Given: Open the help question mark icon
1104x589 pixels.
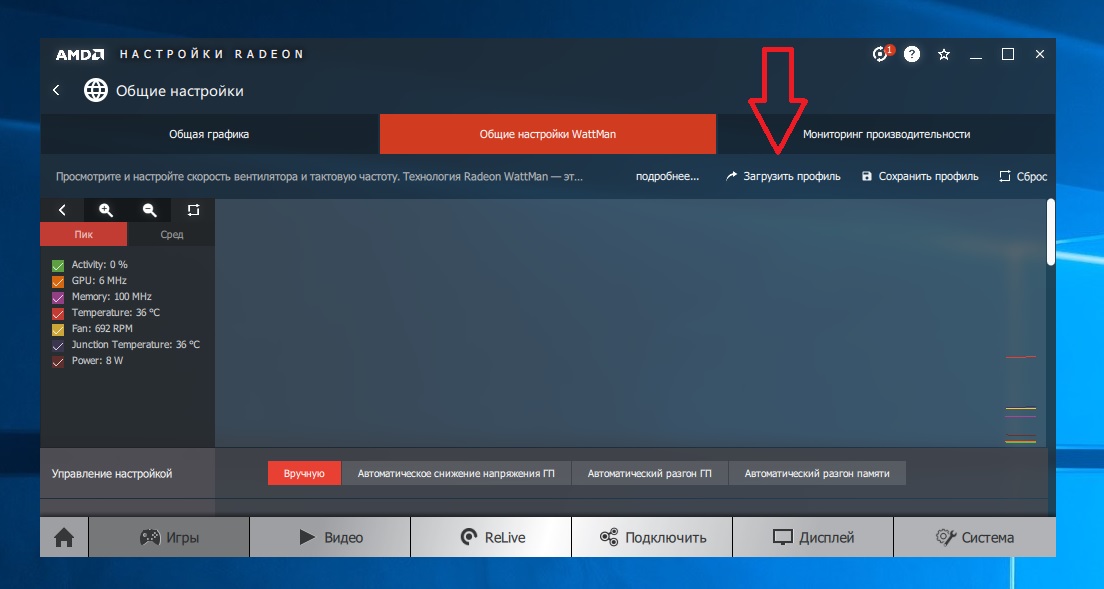Looking at the screenshot, I should point(912,54).
